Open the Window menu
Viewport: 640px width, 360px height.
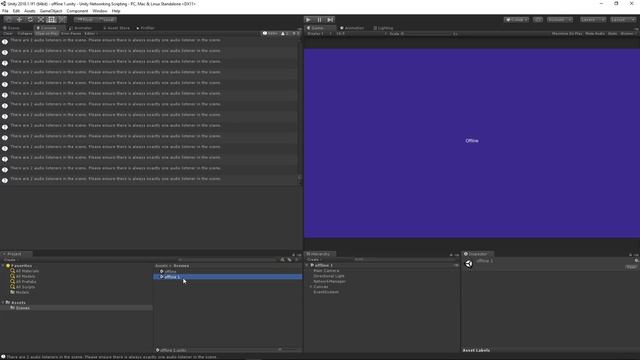point(100,11)
